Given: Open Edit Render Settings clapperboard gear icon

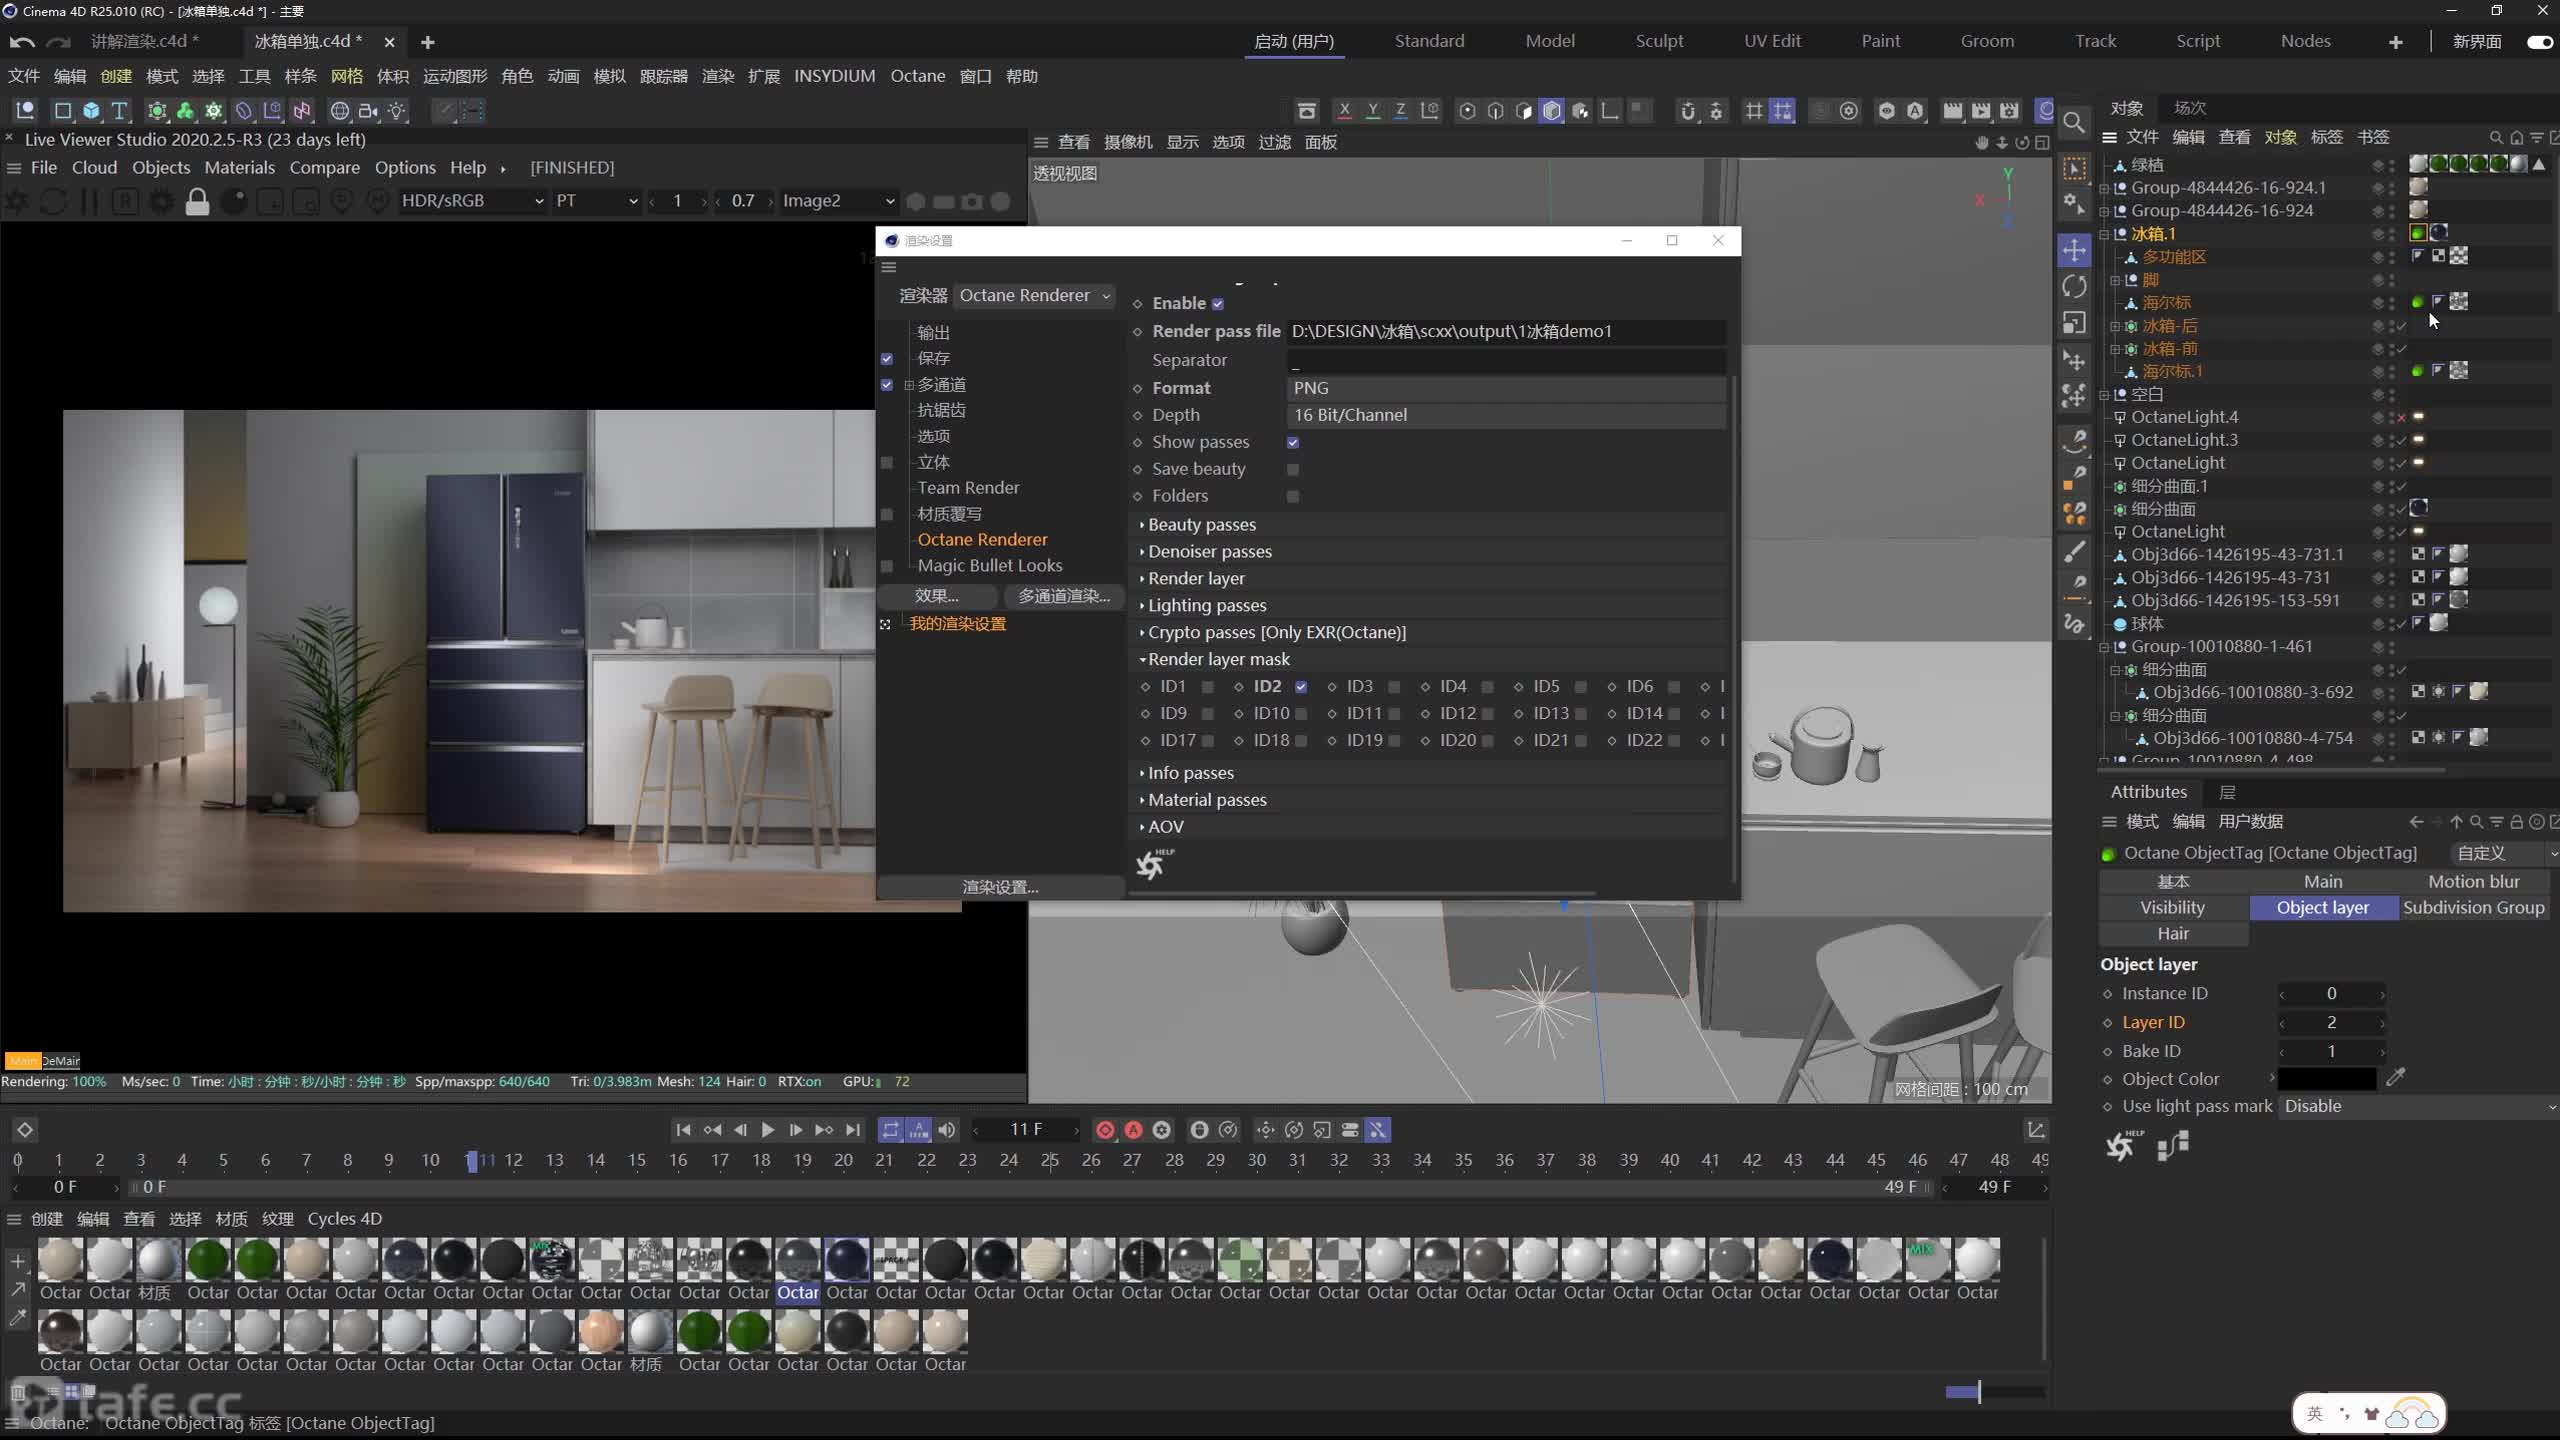Looking at the screenshot, I should [x=2009, y=111].
